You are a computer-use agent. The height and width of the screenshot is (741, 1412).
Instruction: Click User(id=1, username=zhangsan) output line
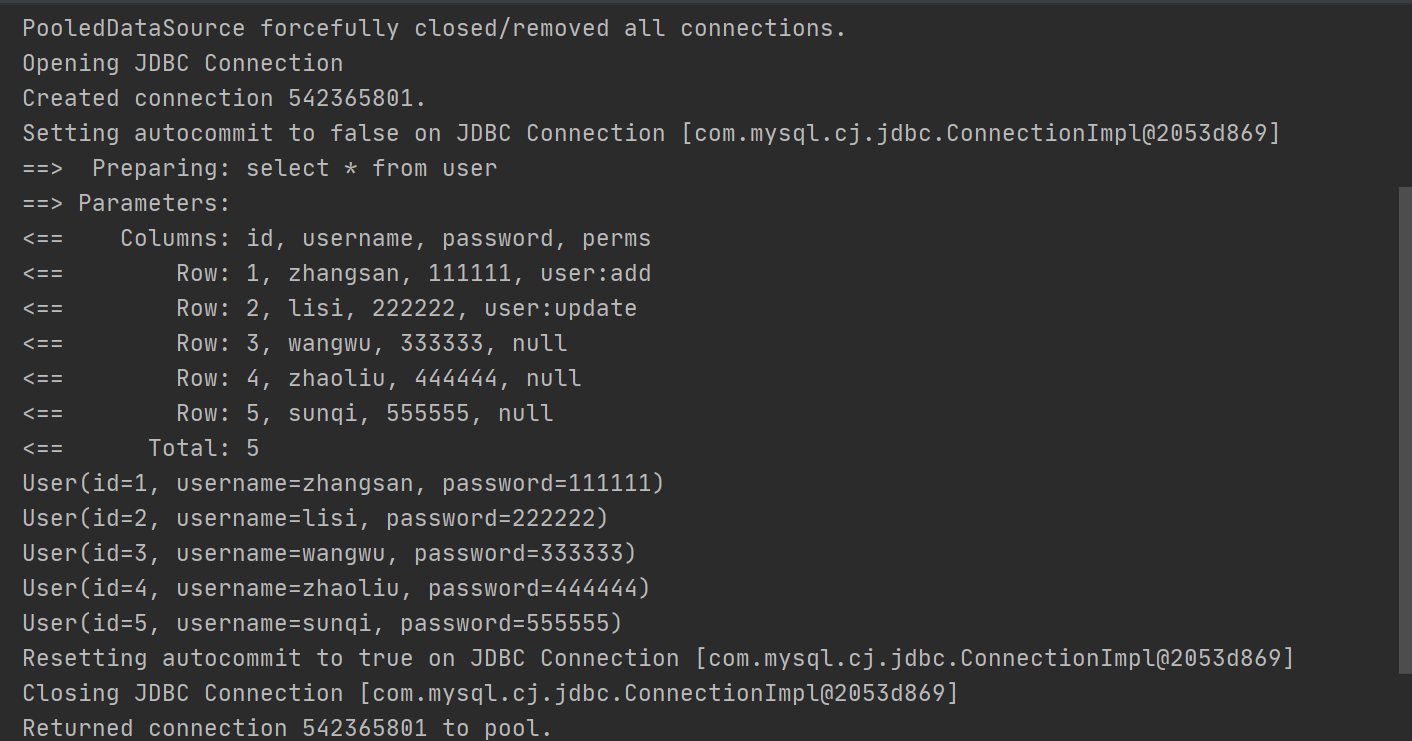(344, 483)
